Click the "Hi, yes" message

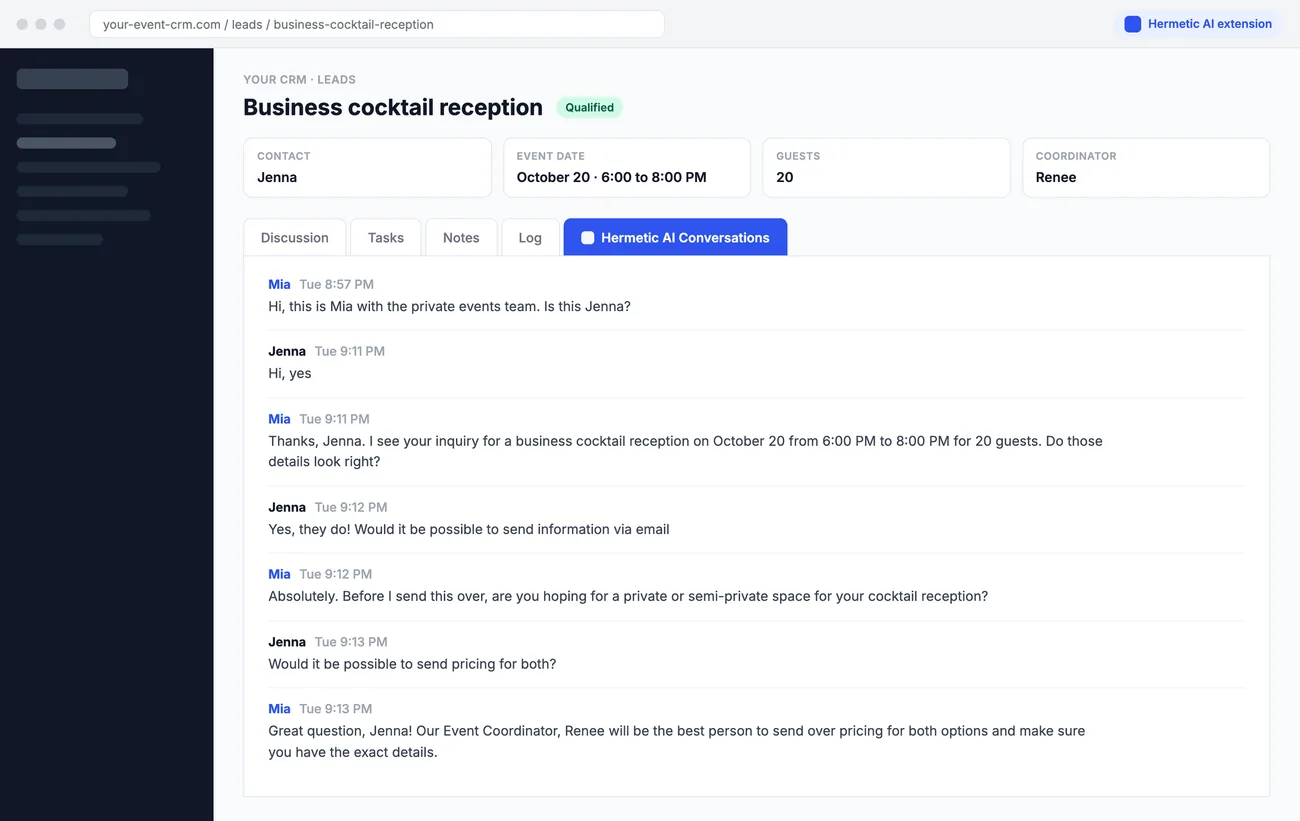coord(290,374)
